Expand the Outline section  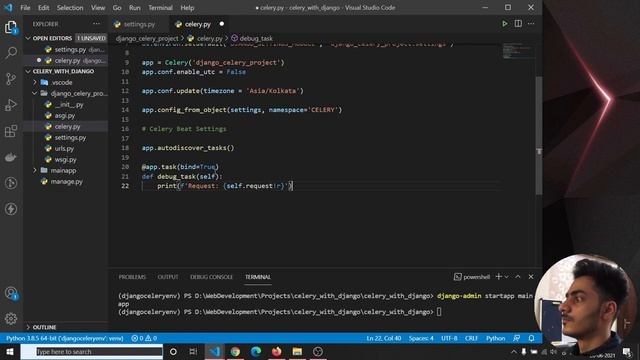click(28, 327)
